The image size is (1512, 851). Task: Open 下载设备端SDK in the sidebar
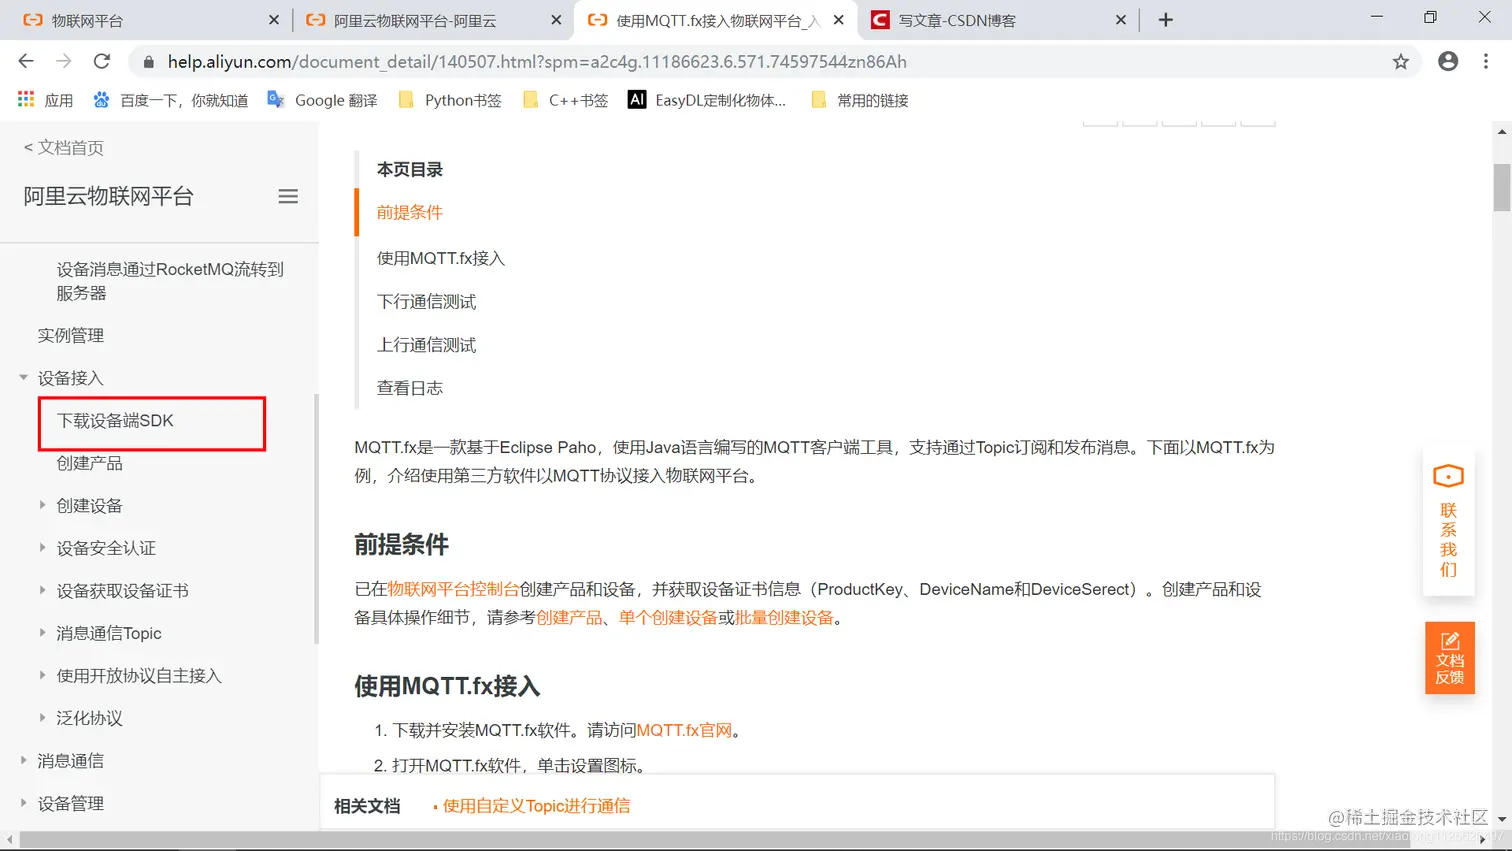(115, 421)
